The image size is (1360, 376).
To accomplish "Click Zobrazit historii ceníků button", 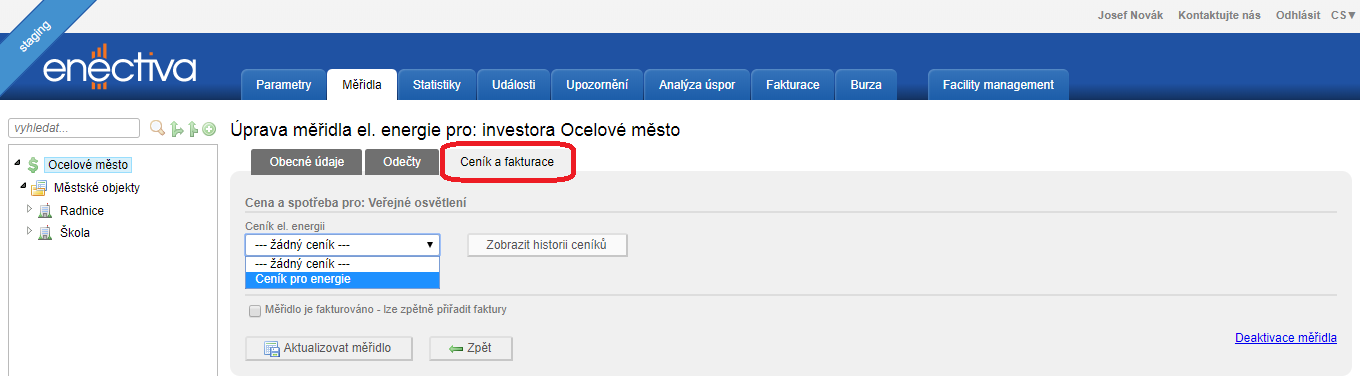I will tap(547, 245).
